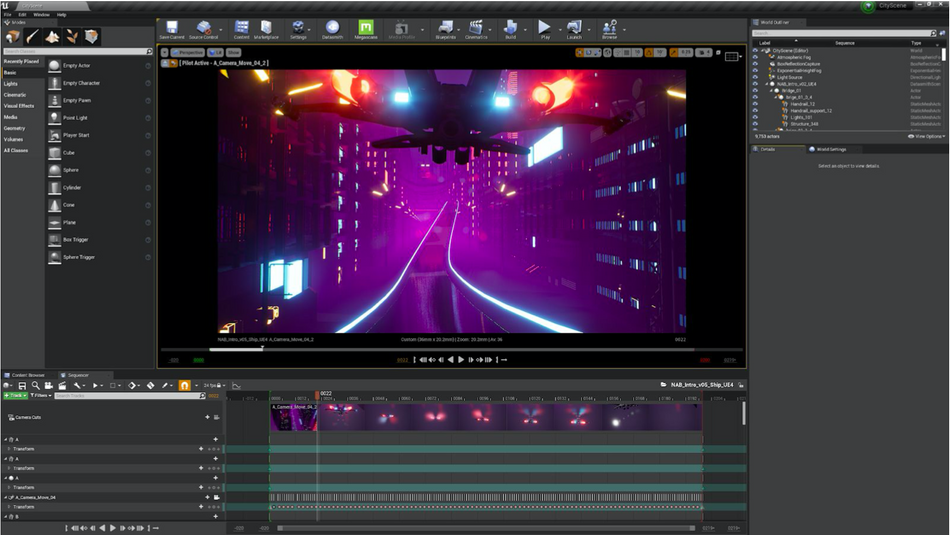
Task: Toggle Sequencer snapping magnet button
Action: 184,385
